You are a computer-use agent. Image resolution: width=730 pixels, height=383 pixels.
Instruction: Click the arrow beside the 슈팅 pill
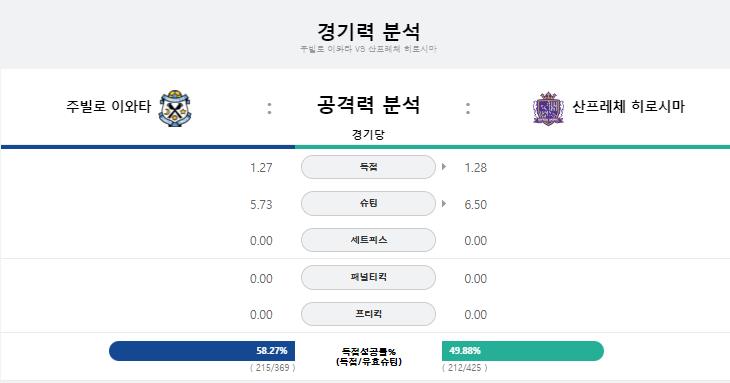tap(444, 203)
